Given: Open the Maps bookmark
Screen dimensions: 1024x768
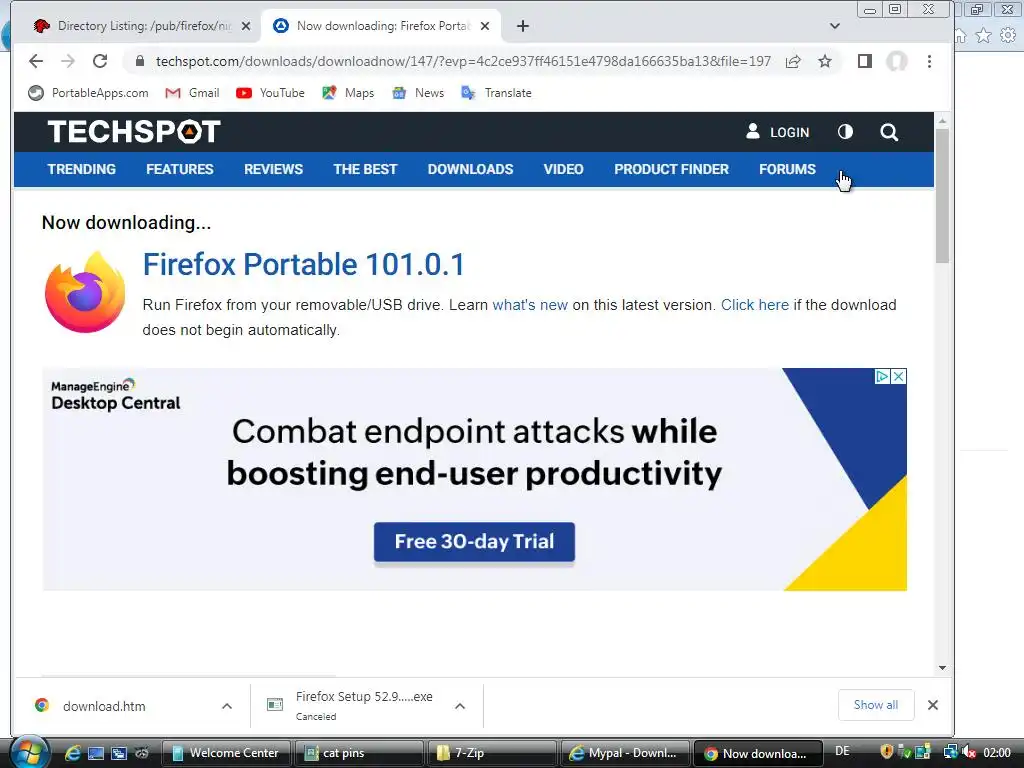Looking at the screenshot, I should click(x=348, y=93).
